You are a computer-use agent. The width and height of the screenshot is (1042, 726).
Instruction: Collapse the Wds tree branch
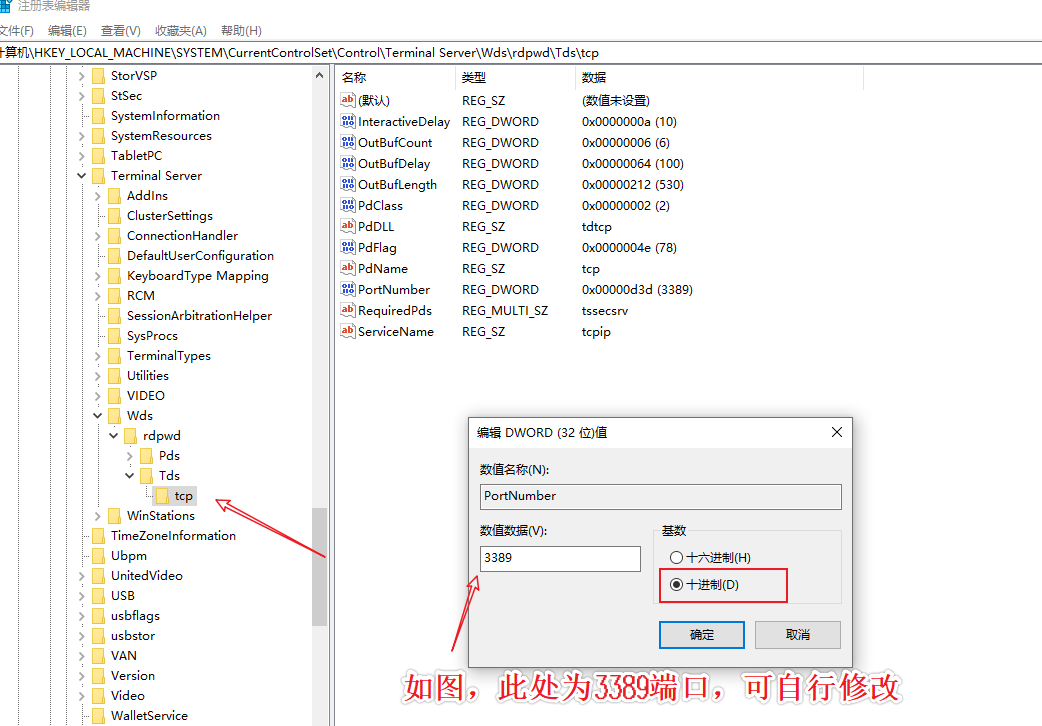(x=97, y=415)
